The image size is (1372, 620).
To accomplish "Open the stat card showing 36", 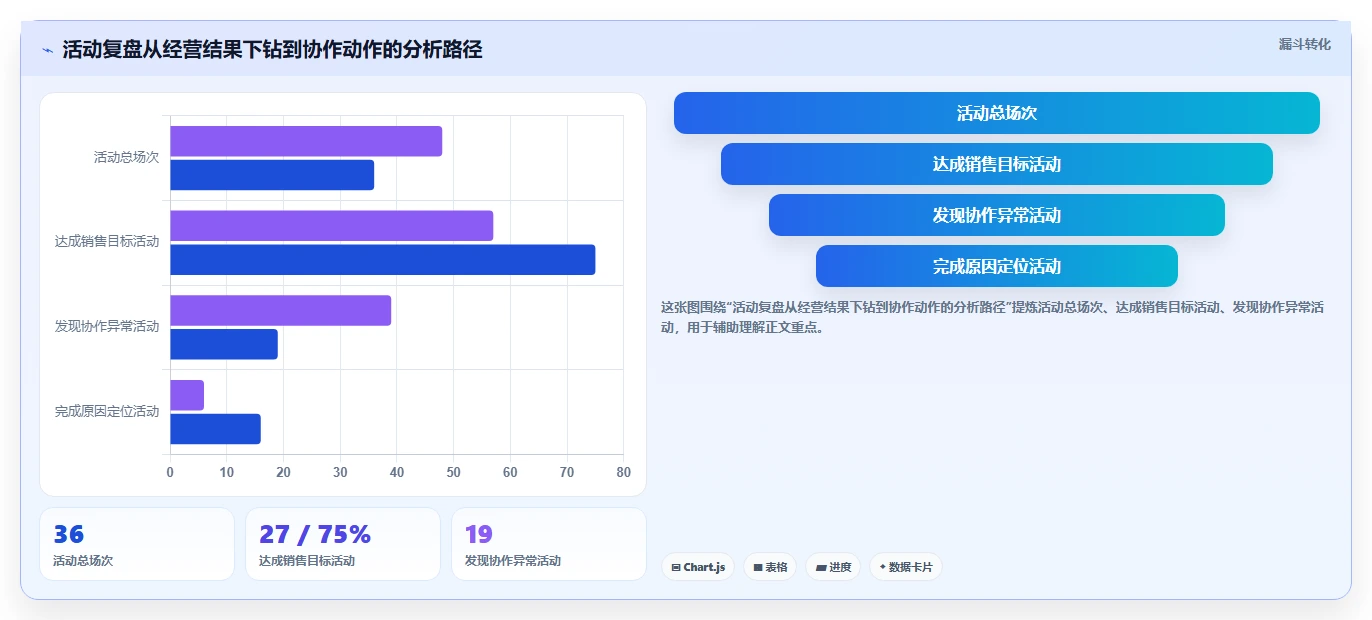I will [x=137, y=544].
